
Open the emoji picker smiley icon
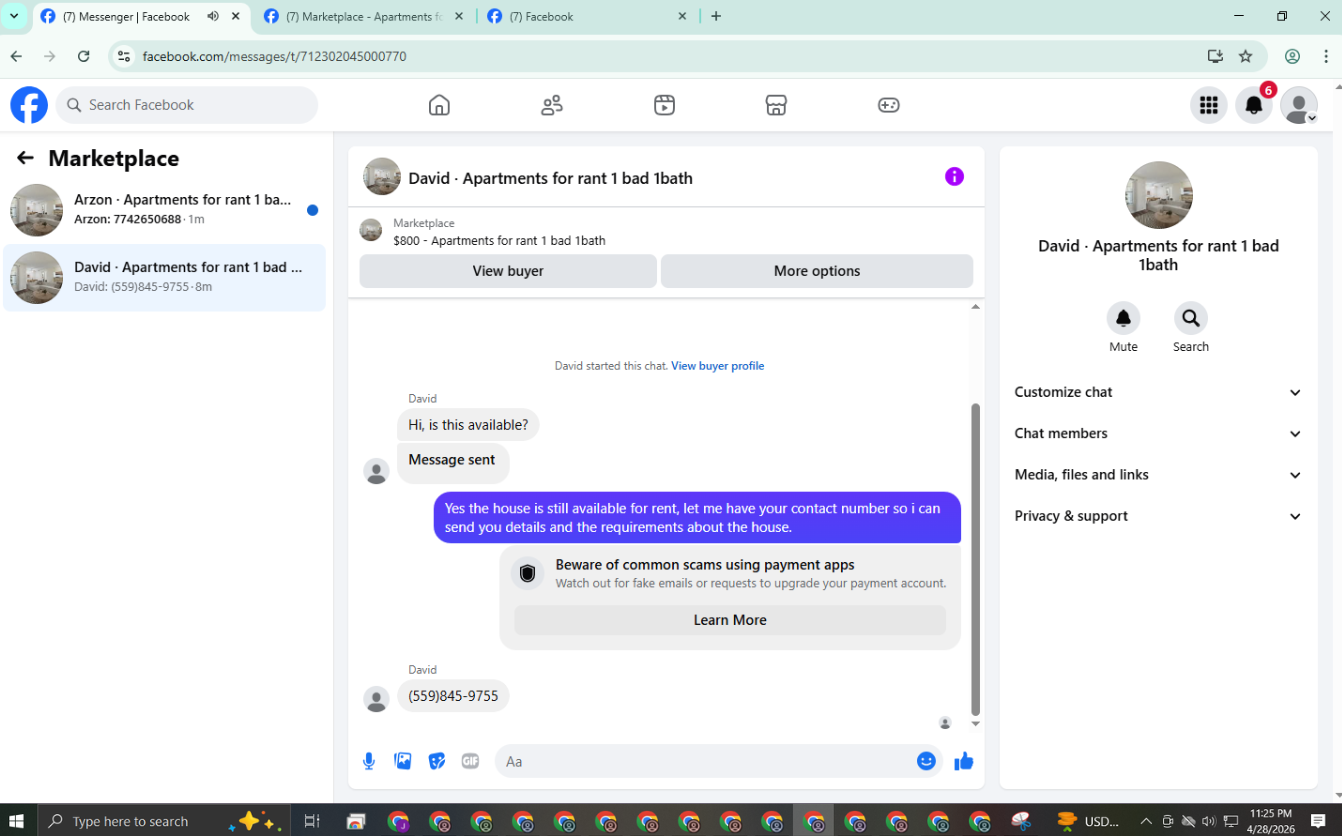(926, 761)
